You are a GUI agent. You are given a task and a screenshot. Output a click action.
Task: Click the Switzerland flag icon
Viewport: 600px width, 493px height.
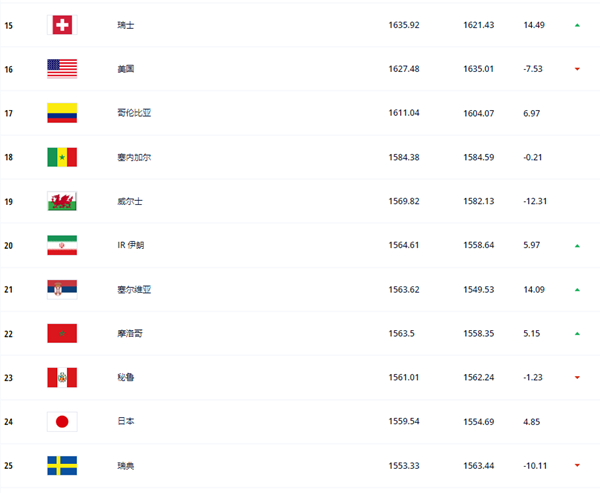click(62, 25)
